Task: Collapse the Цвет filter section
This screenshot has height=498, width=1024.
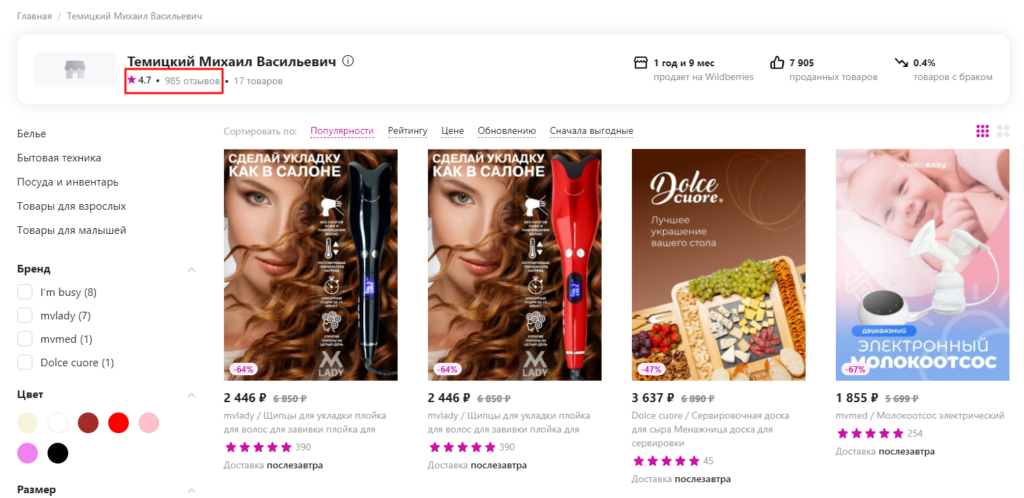Action: (191, 395)
